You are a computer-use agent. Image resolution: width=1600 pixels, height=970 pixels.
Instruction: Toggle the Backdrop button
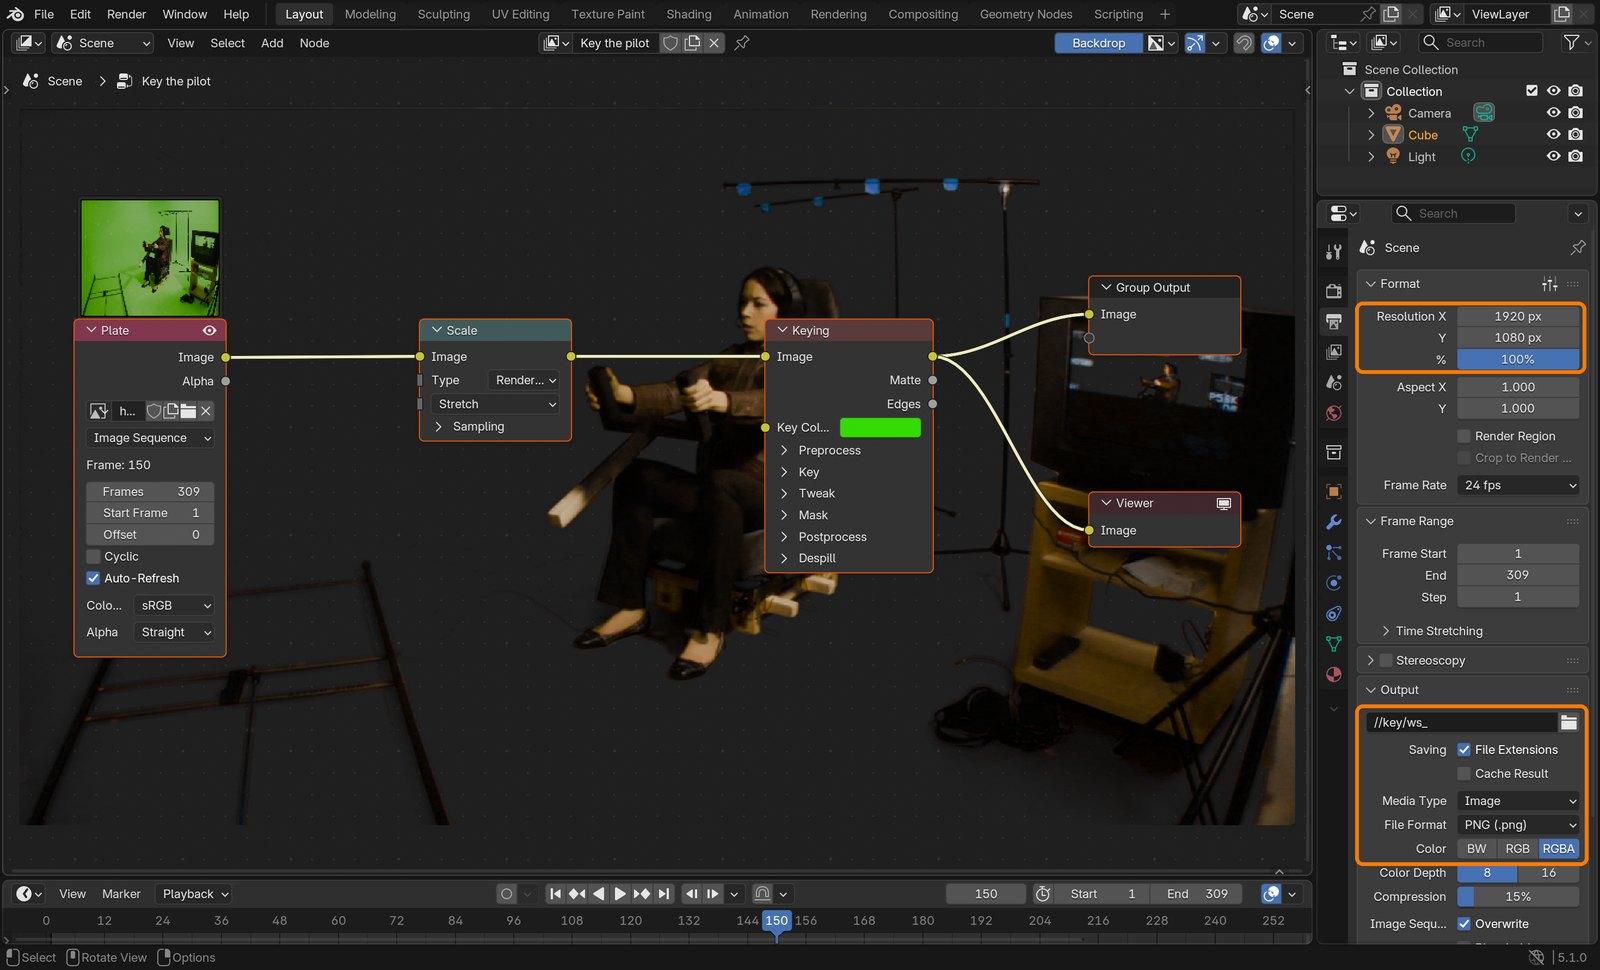1098,43
